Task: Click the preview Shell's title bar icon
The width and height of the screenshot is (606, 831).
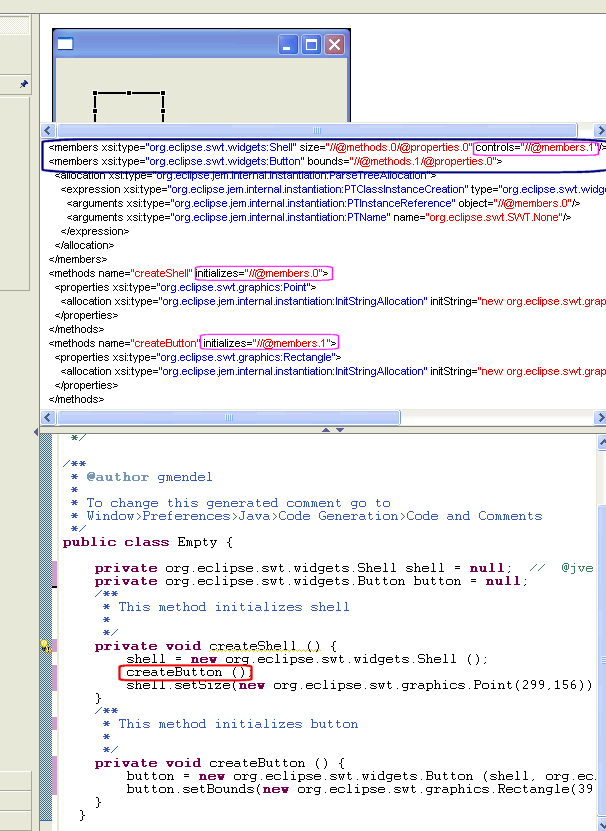Action: point(66,44)
